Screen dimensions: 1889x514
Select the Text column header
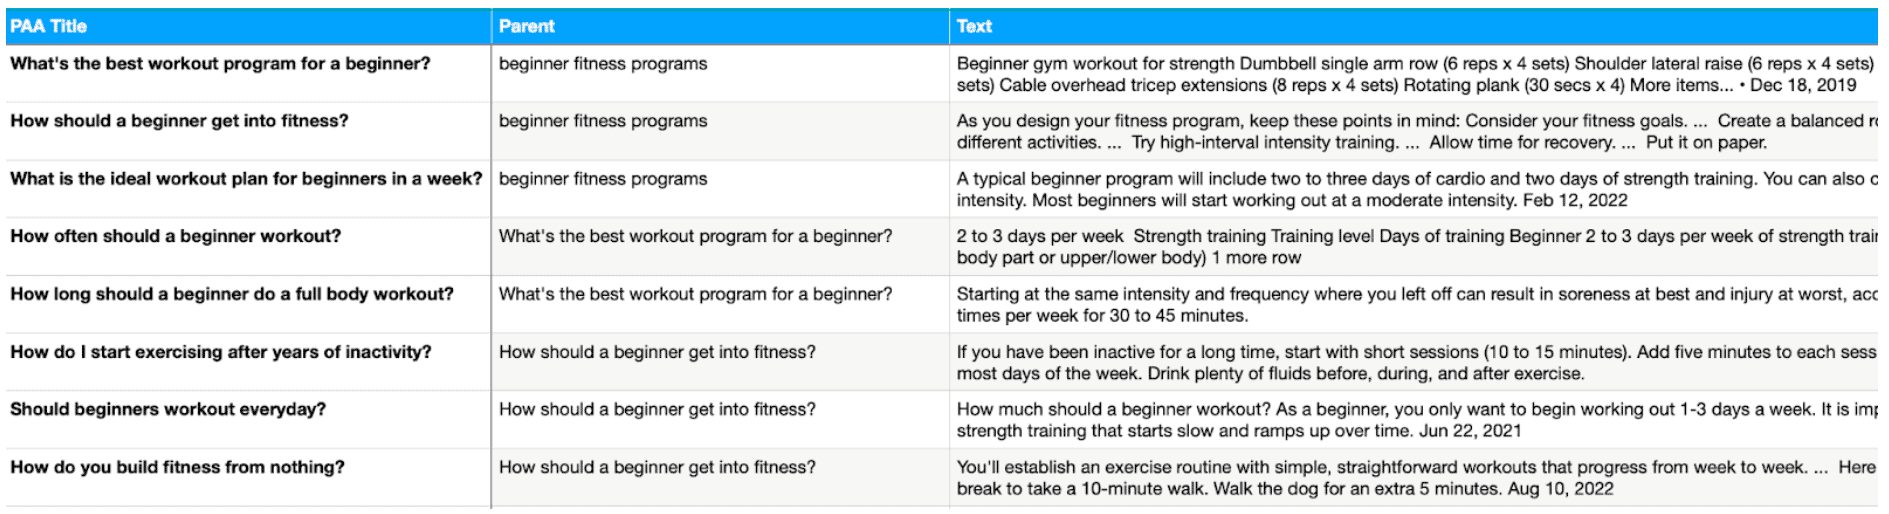click(x=974, y=27)
